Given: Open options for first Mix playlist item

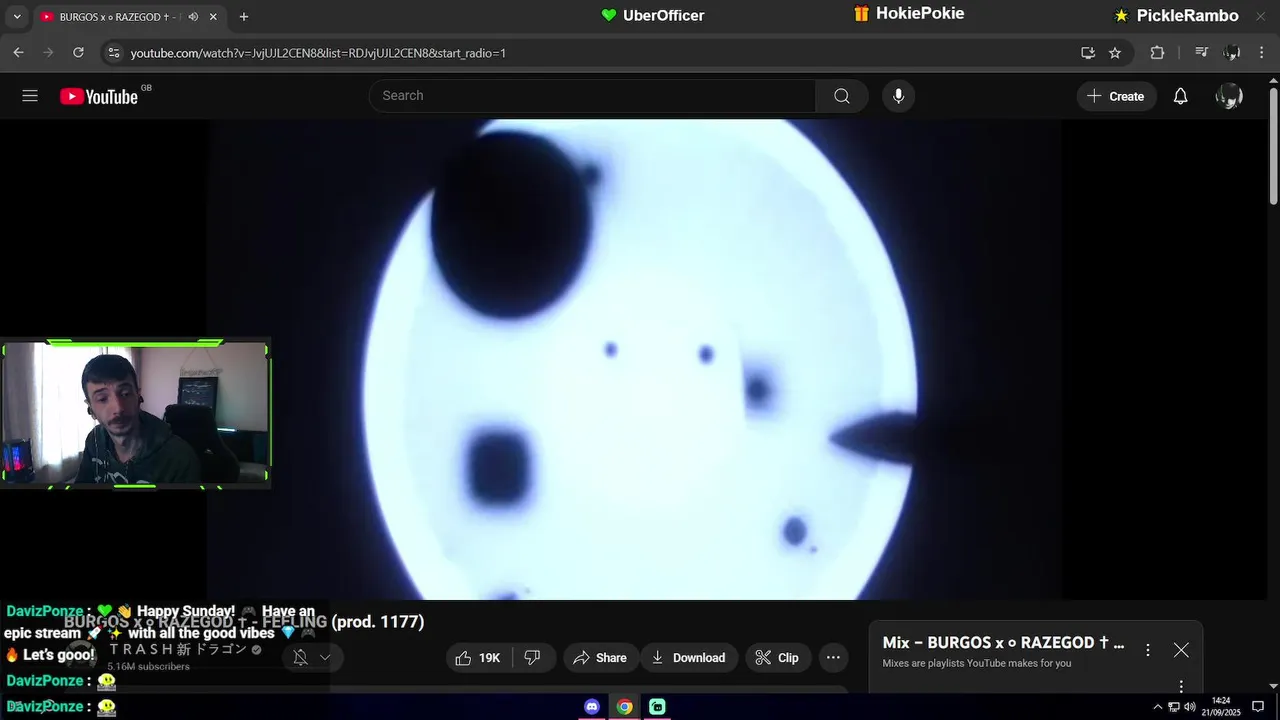Looking at the screenshot, I should (x=1181, y=687).
